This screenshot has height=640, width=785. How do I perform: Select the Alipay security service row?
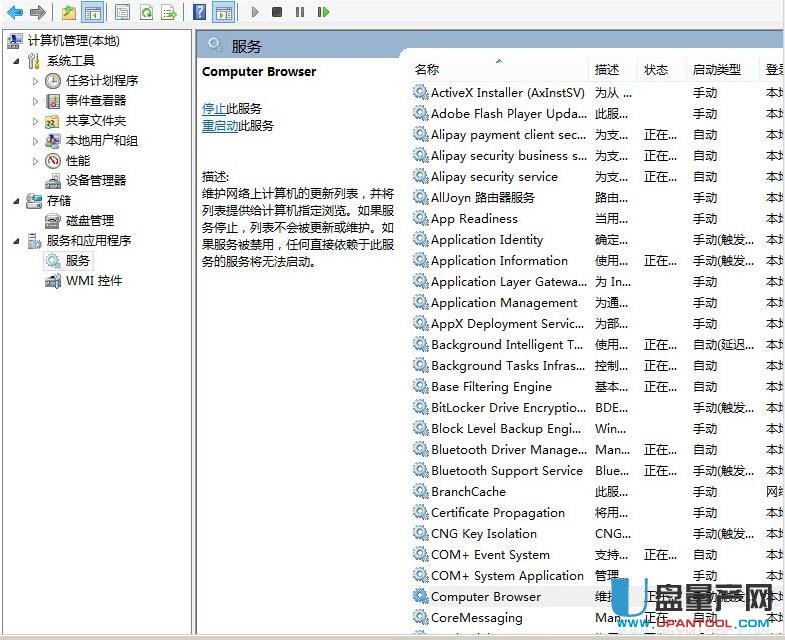[x=597, y=177]
